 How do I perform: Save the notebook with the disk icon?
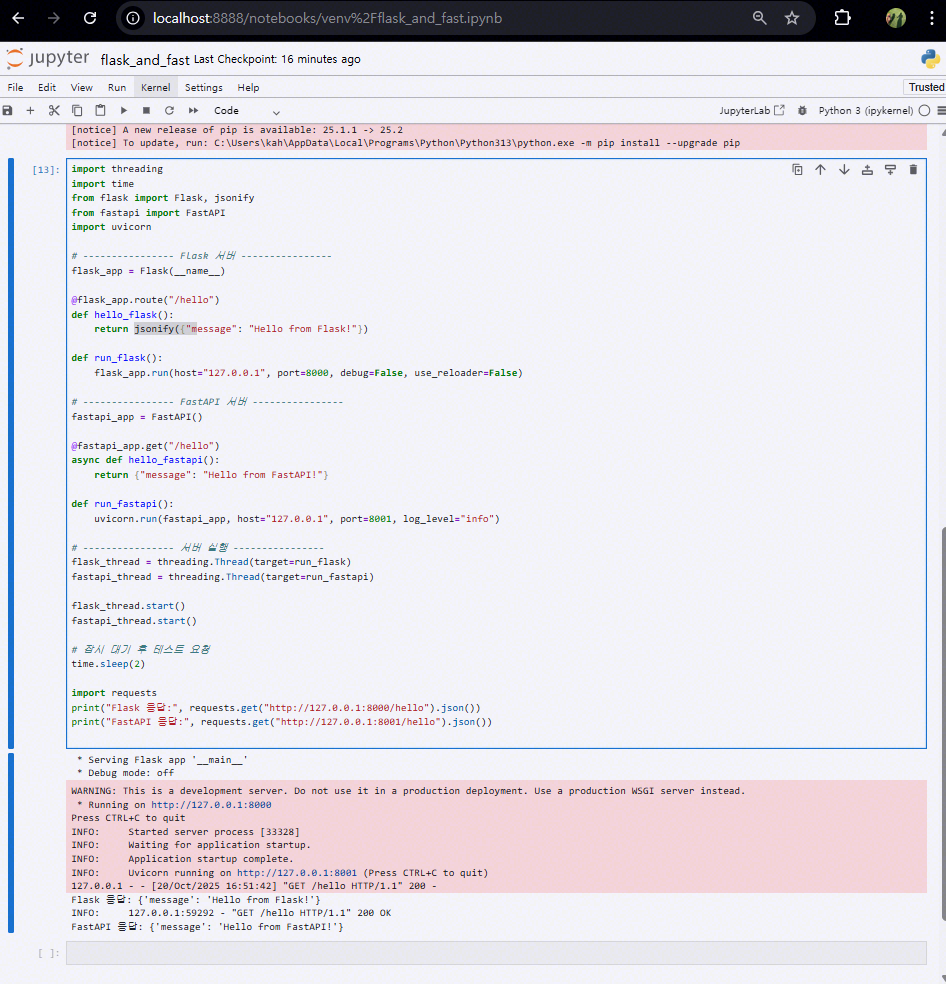(8, 110)
